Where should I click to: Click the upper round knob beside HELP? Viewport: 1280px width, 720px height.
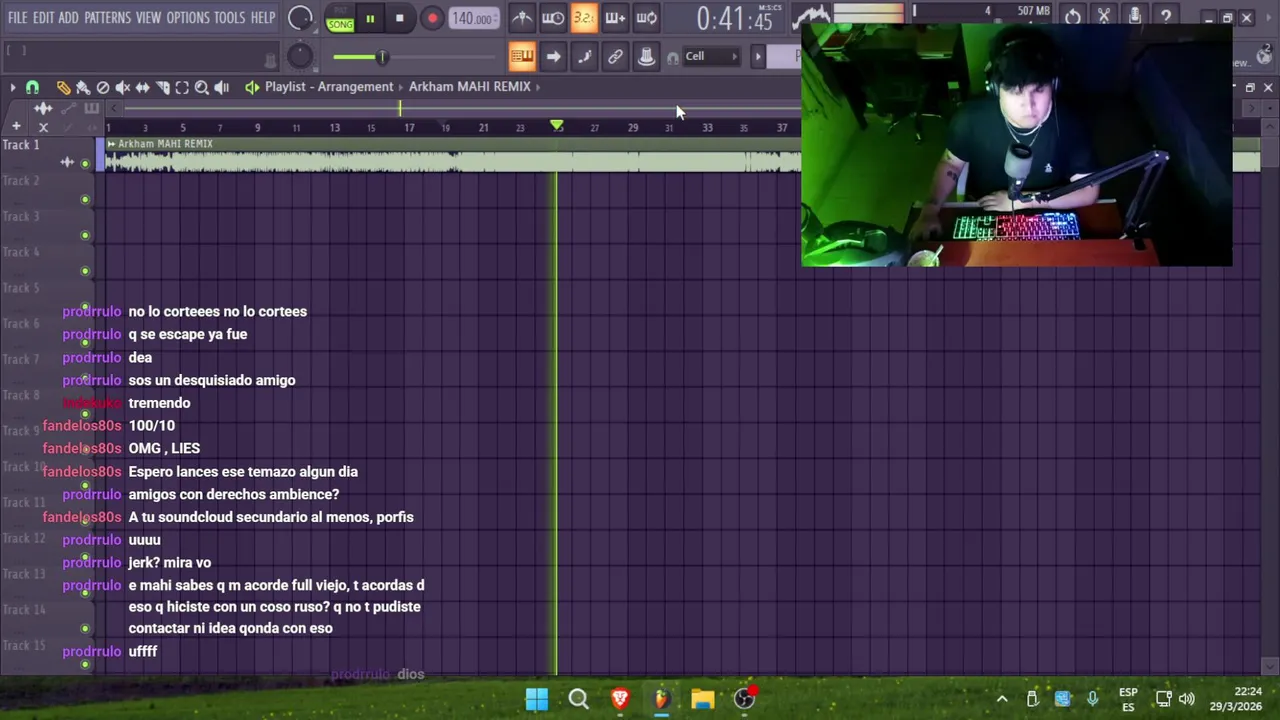click(300, 18)
